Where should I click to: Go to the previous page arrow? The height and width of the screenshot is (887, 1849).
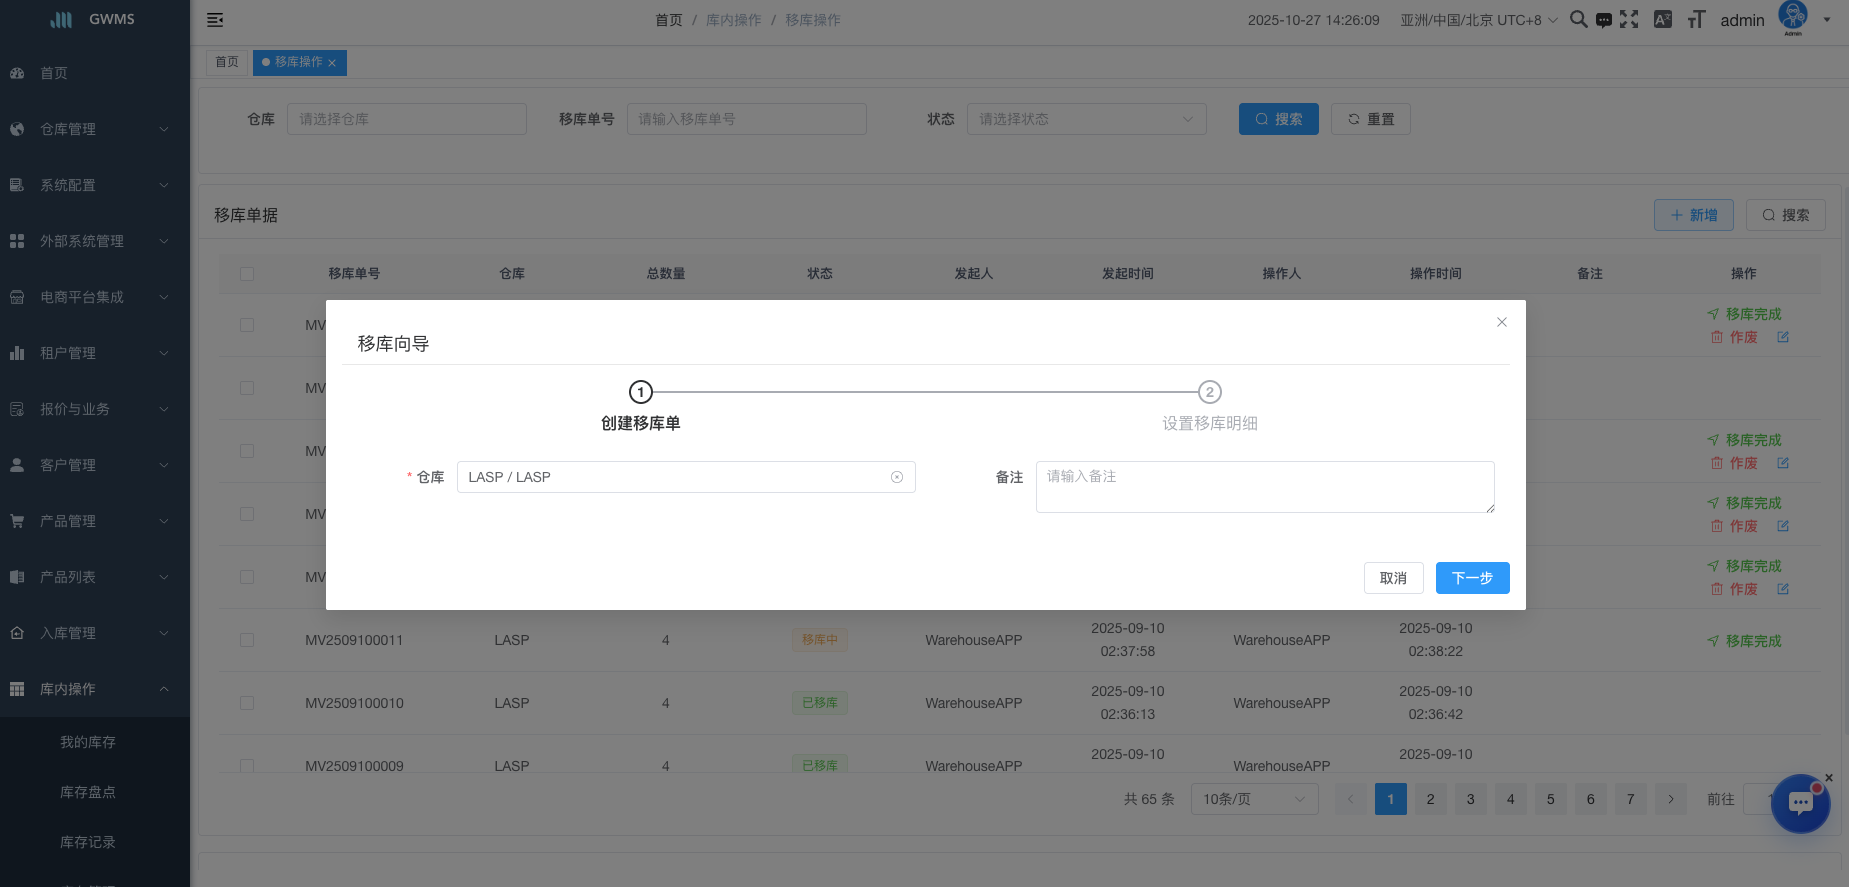click(1351, 799)
